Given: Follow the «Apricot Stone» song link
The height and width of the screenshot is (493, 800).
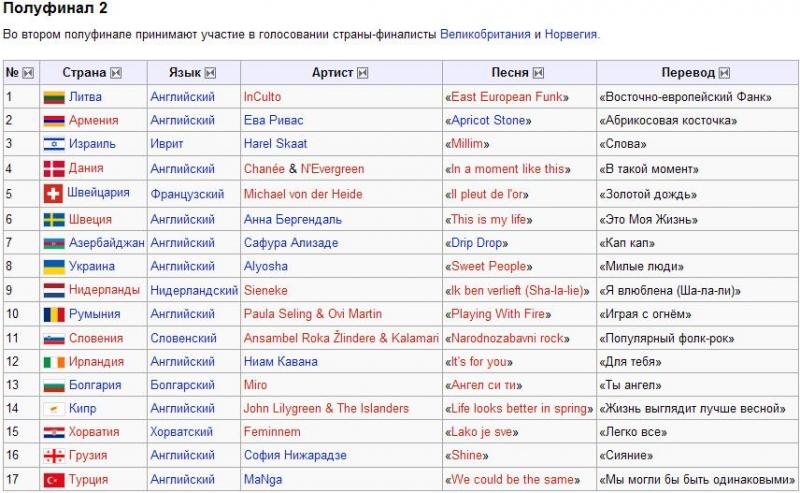Looking at the screenshot, I should [488, 120].
